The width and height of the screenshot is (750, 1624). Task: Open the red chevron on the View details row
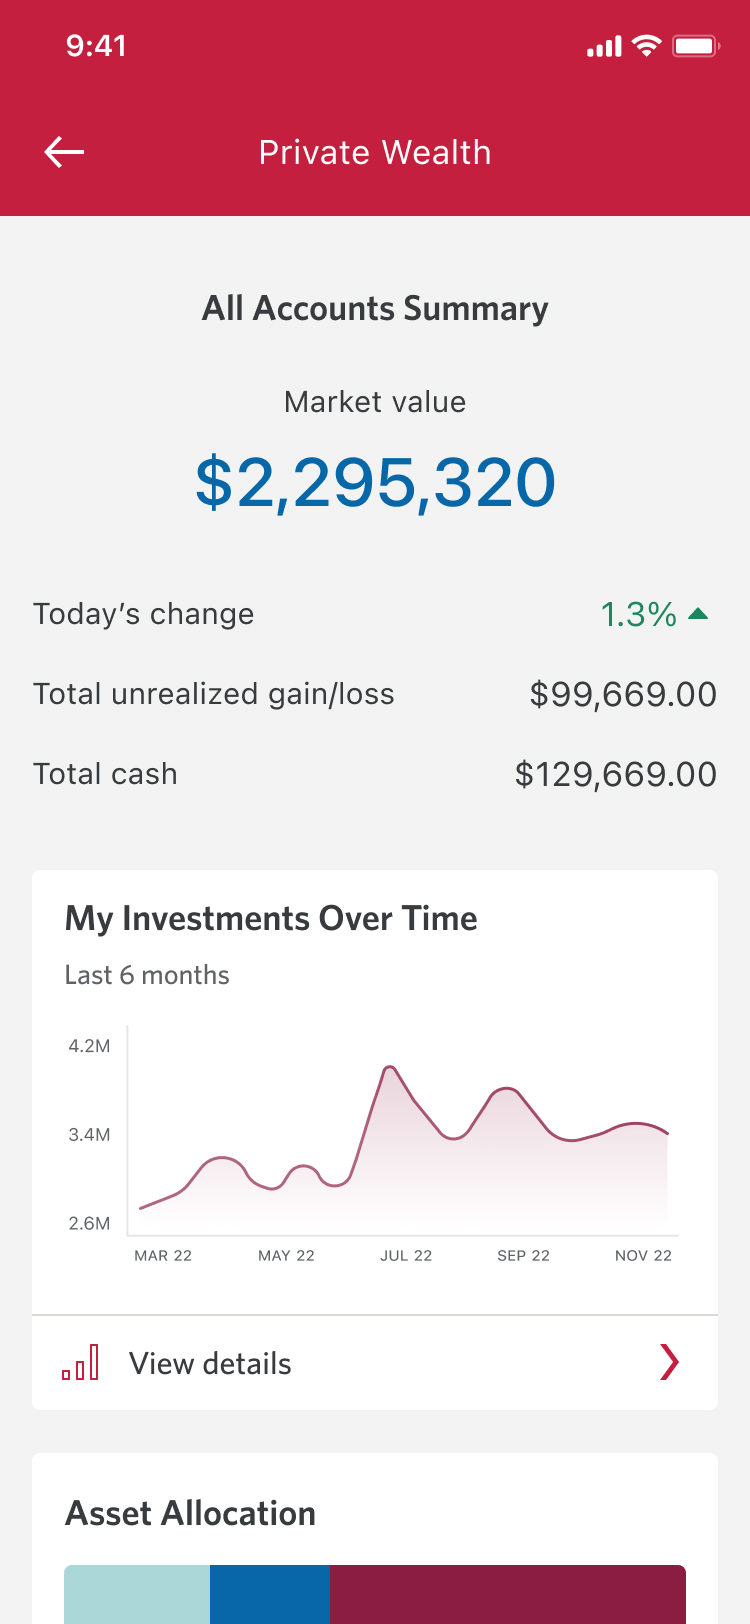(x=669, y=1362)
